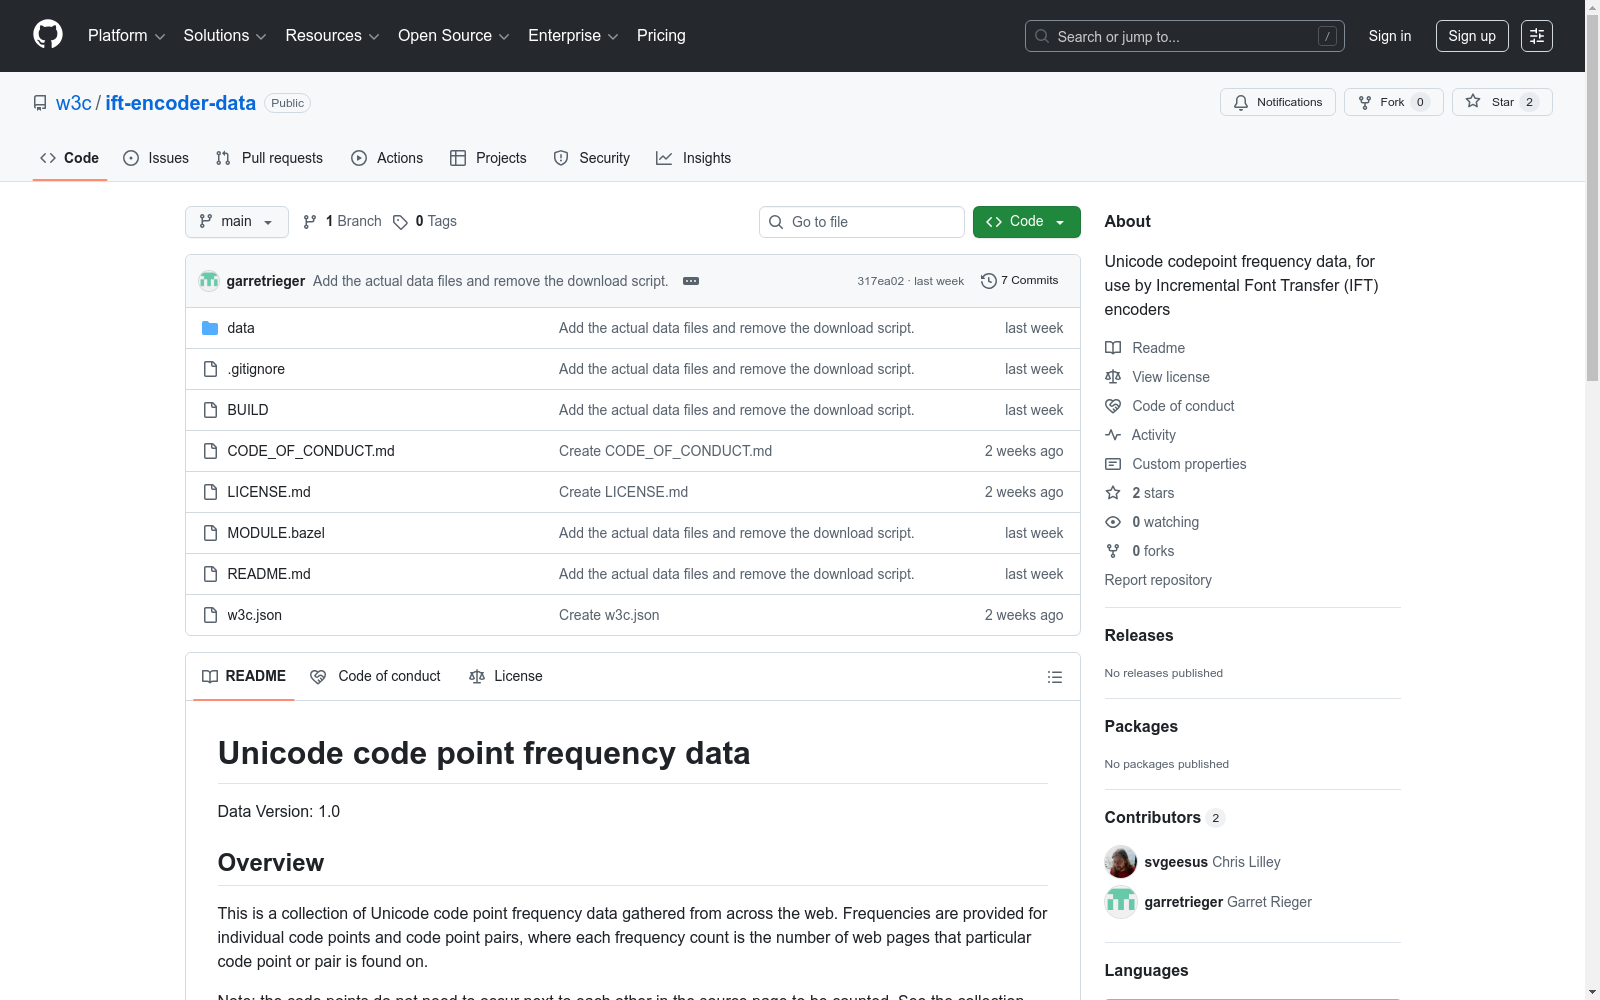Select the Code repository tab
Screen dimensions: 1600x1000
(70, 158)
